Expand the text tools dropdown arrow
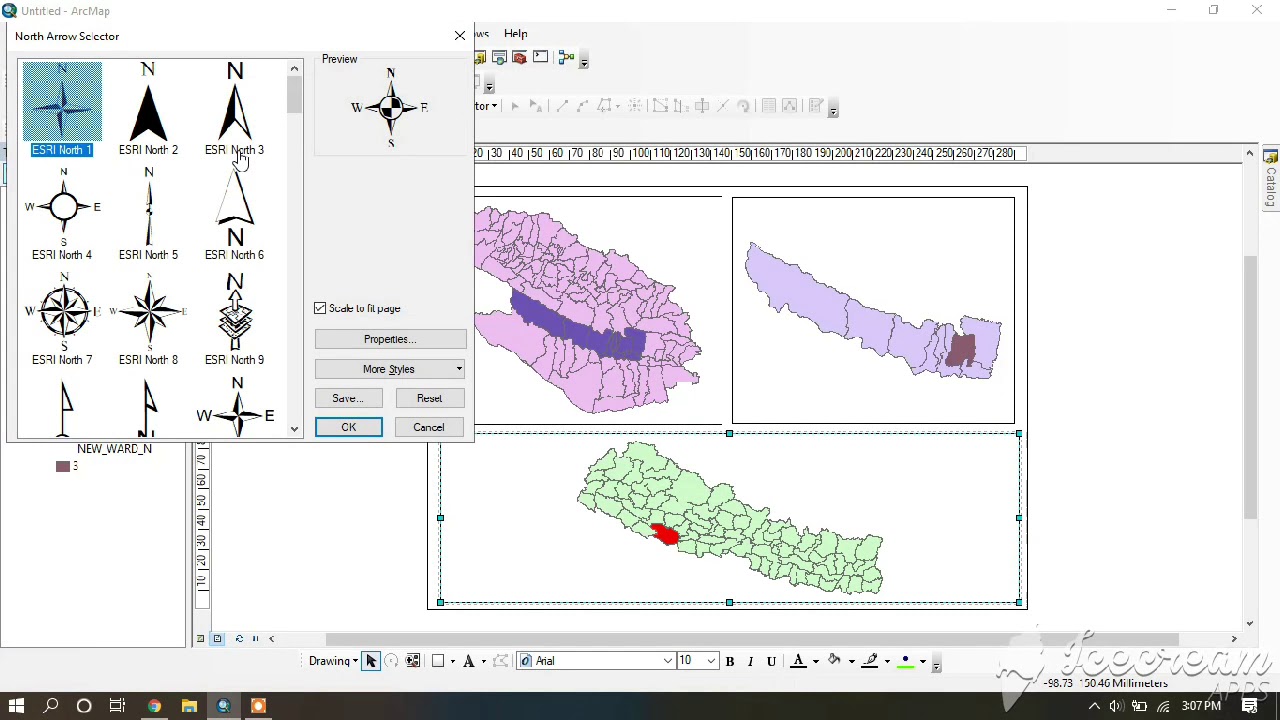The width and height of the screenshot is (1280, 720). 483,661
